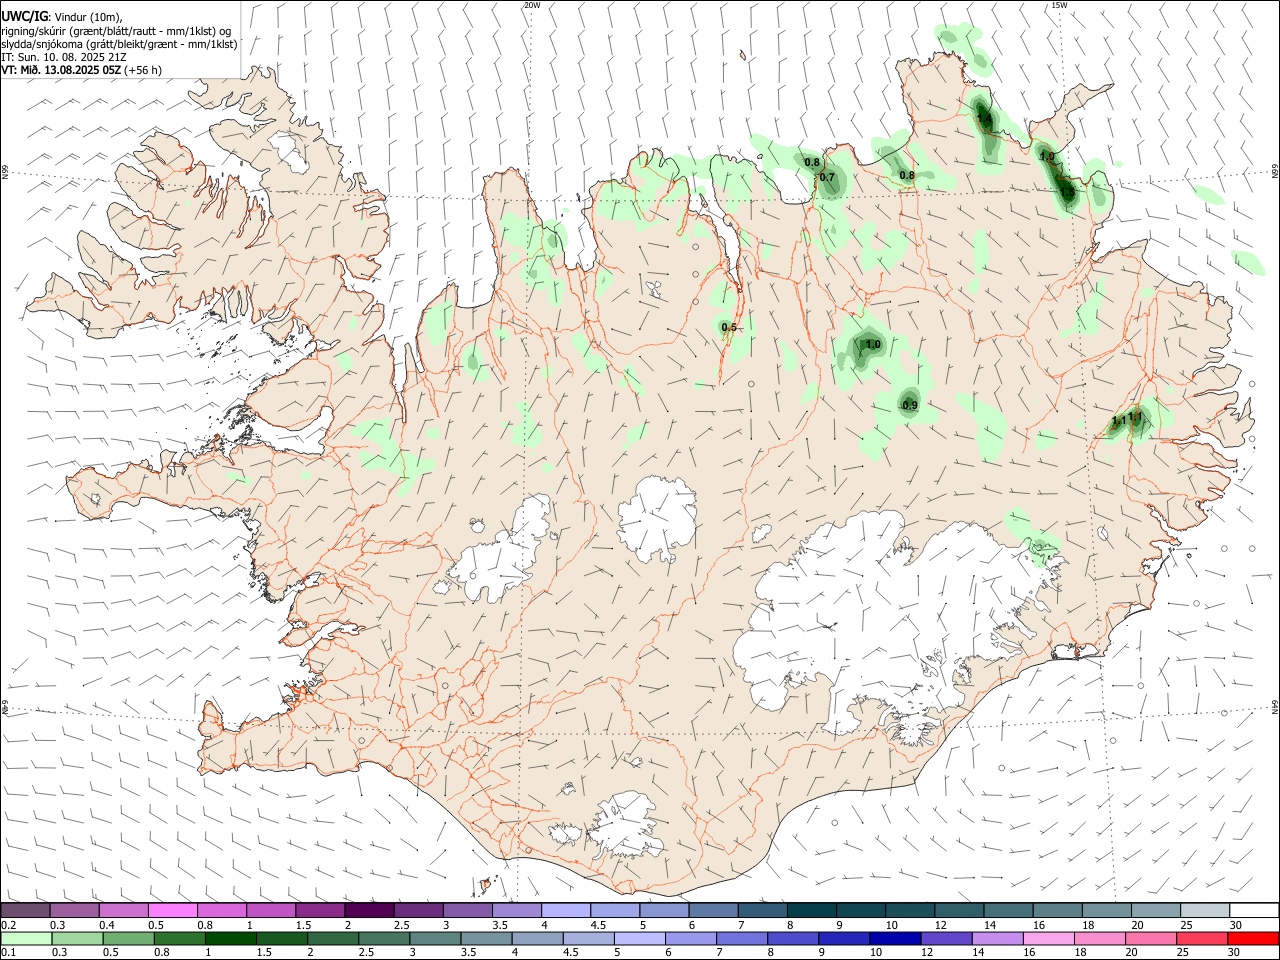Pick upper-row swatch between 0.2 and 0.3
This screenshot has width=1280, height=960.
coord(25,910)
